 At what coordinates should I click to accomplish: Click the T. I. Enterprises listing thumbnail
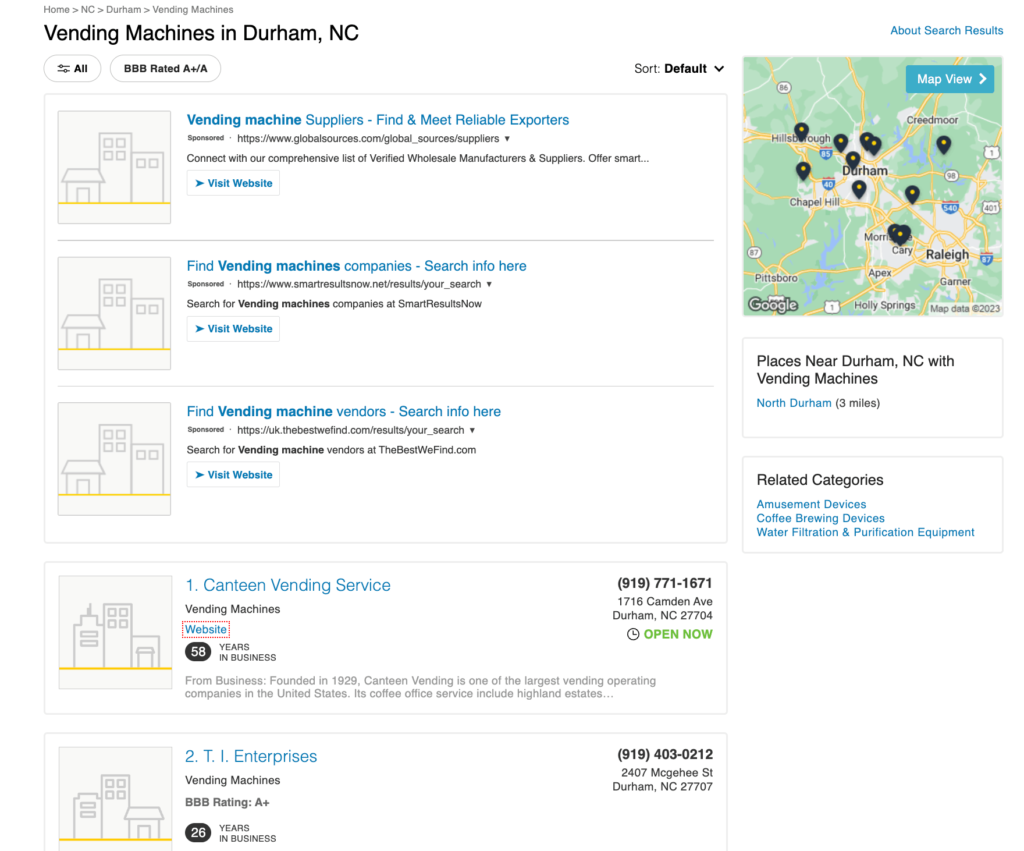(x=114, y=800)
